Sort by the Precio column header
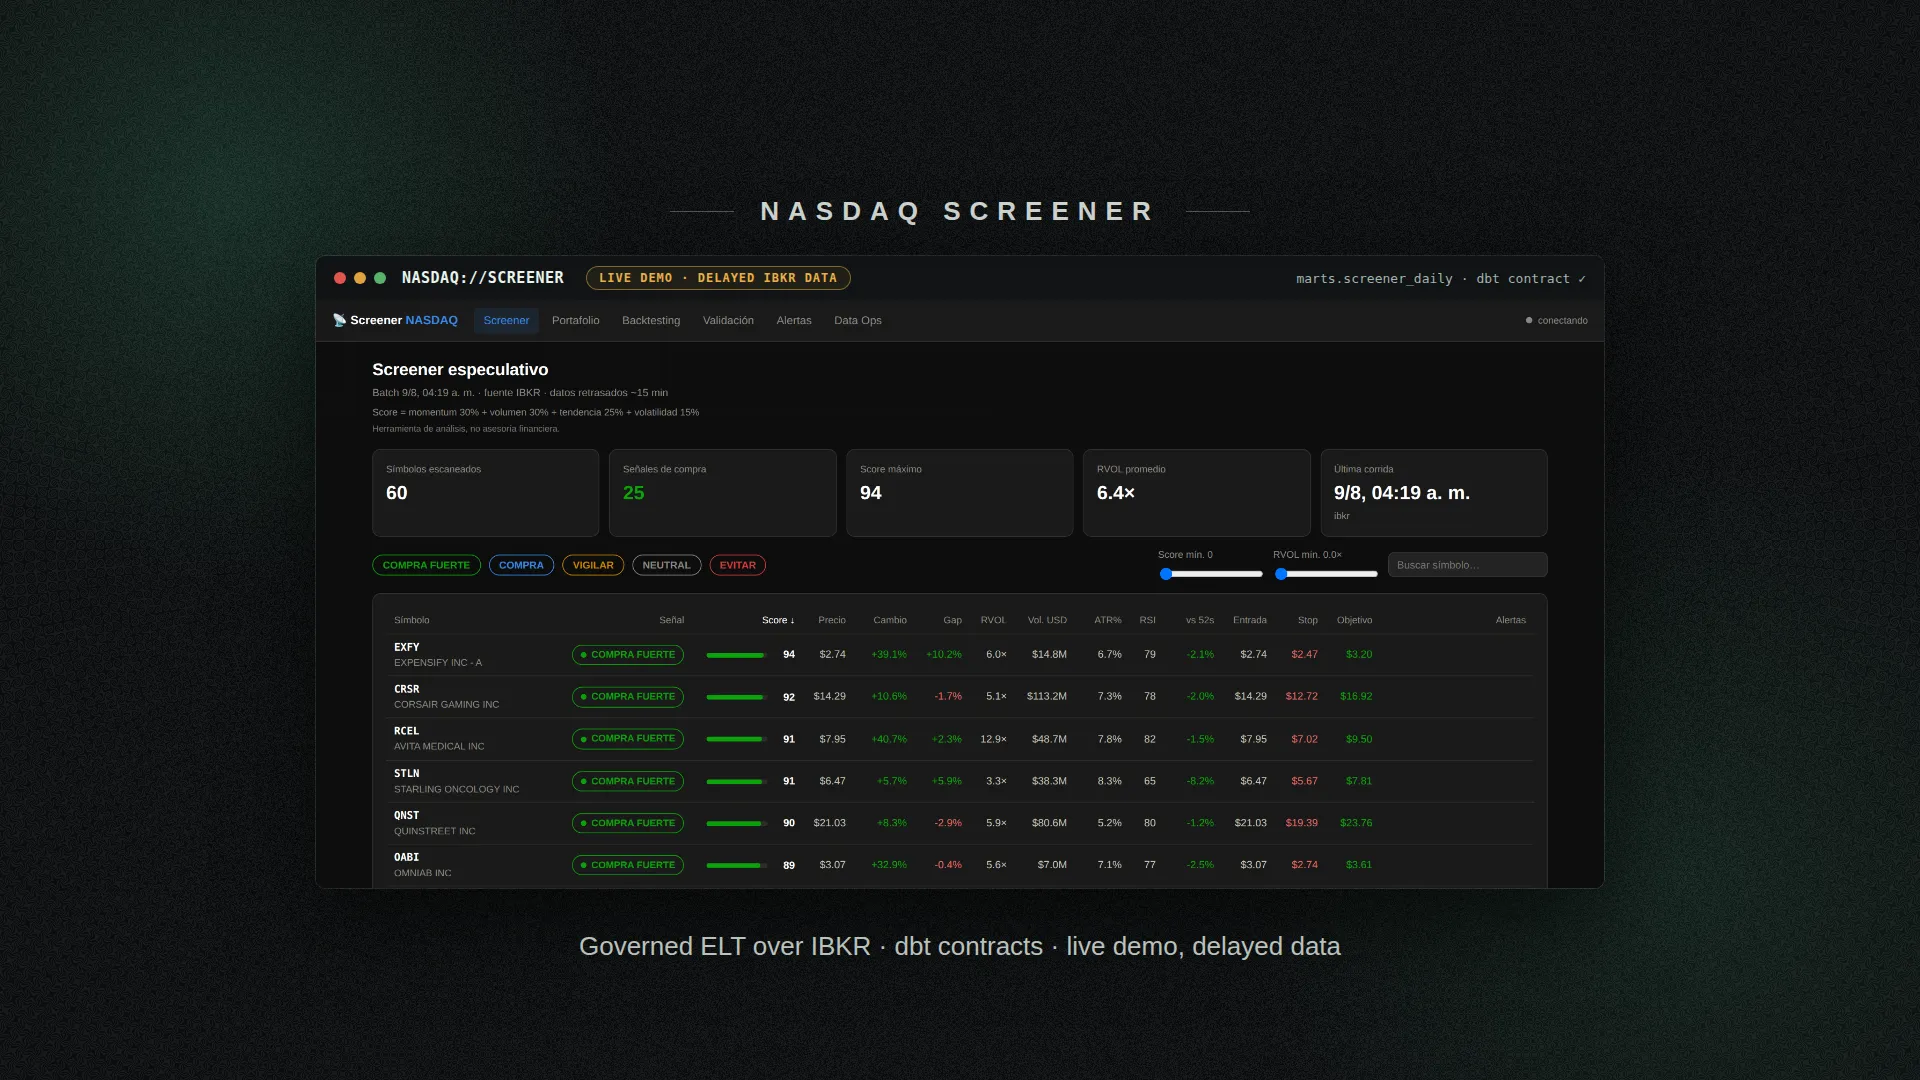Image resolution: width=1920 pixels, height=1080 pixels. (832, 621)
